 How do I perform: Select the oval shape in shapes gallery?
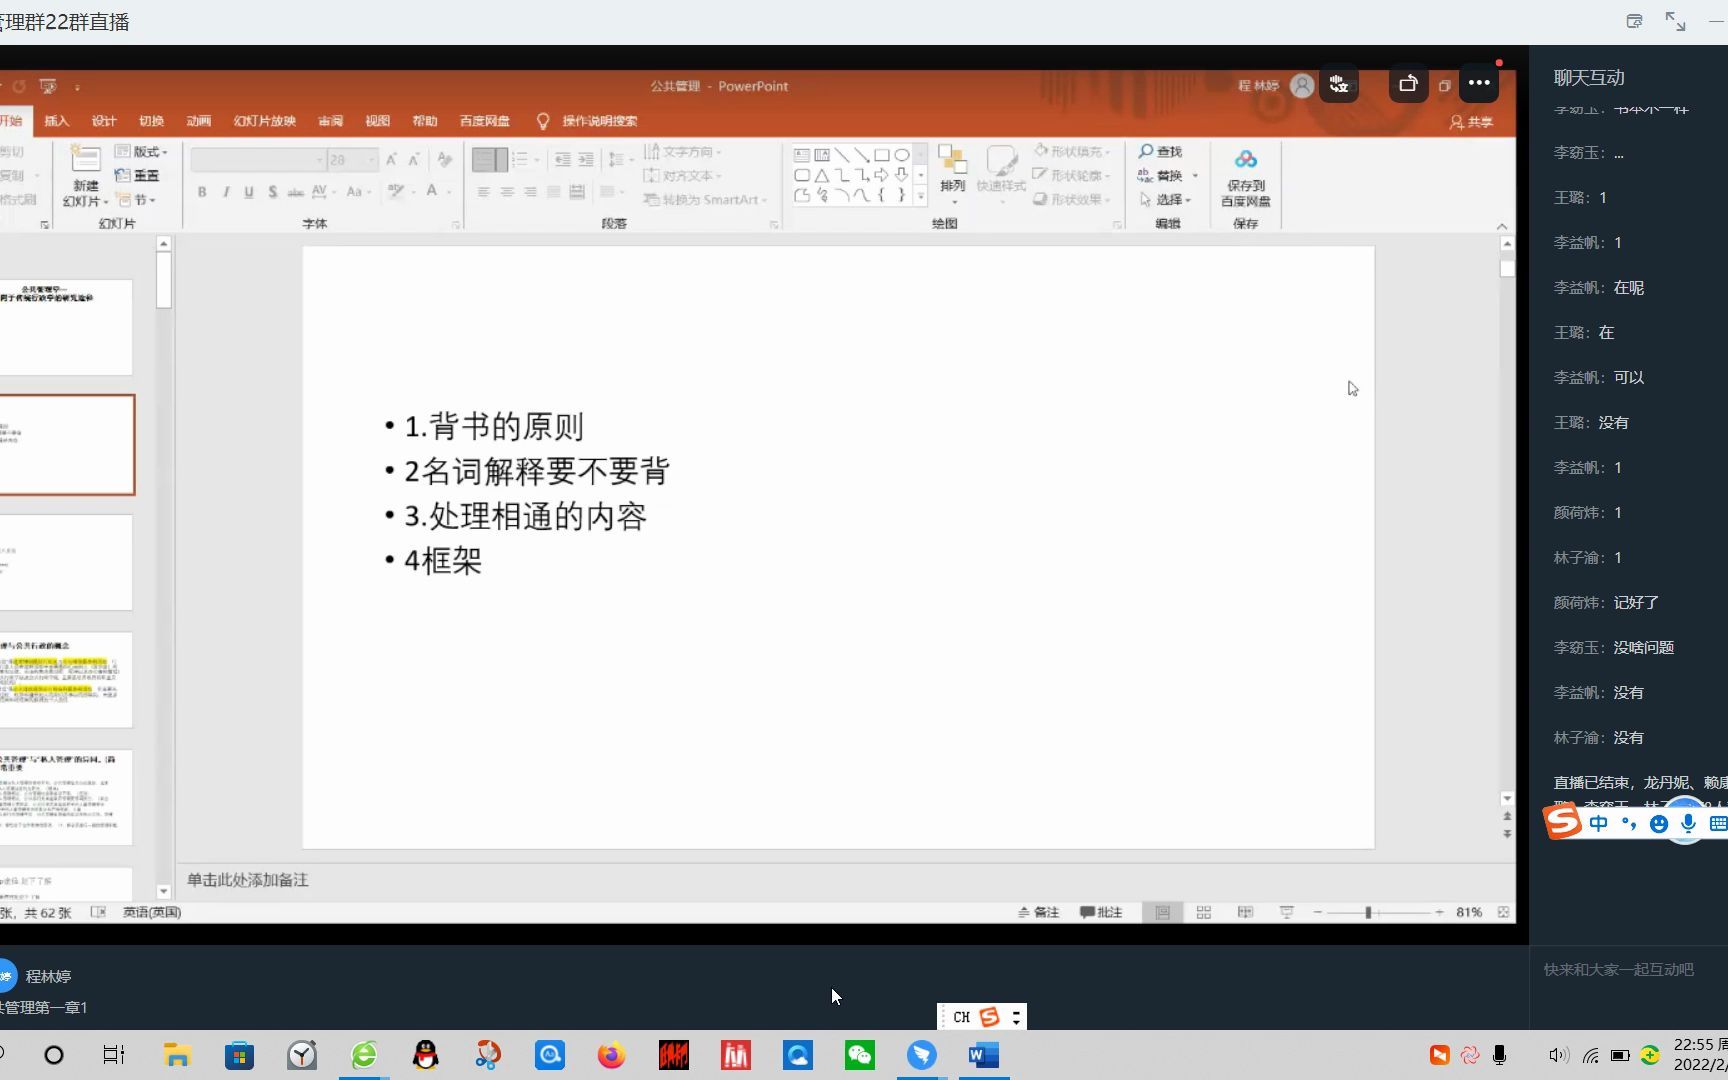pos(902,155)
